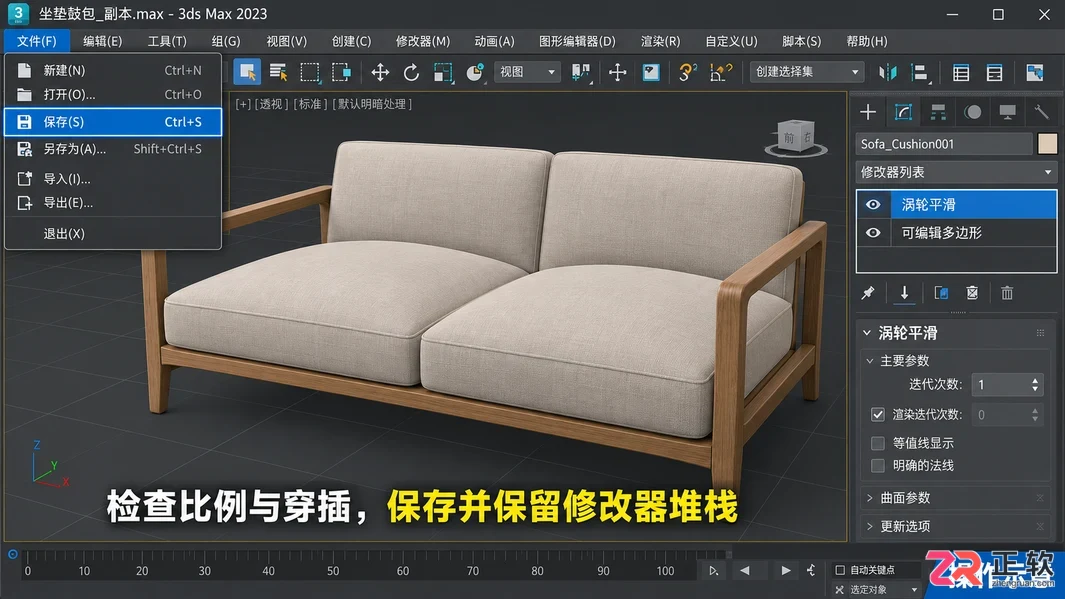1065x599 pixels.
Task: Enable the 明确的法线 checkbox
Action: click(x=878, y=466)
